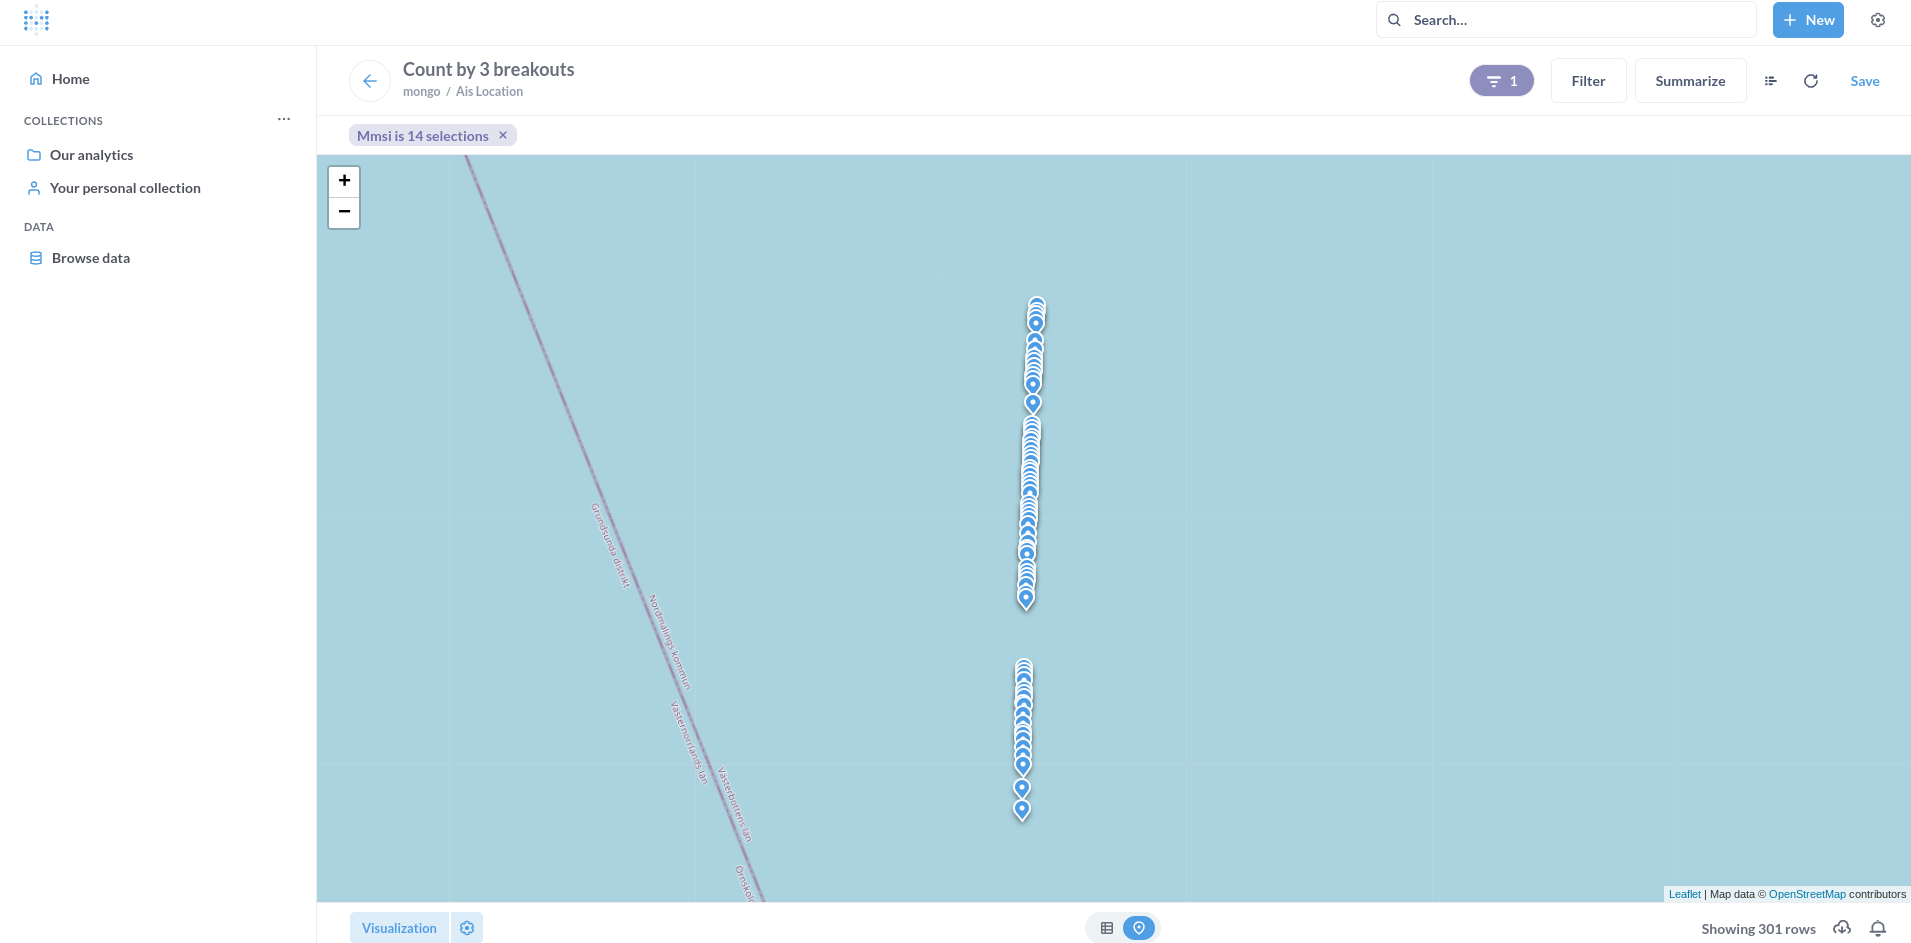Click the Summarize button
Viewport: 1911px width, 943px height.
(x=1690, y=81)
